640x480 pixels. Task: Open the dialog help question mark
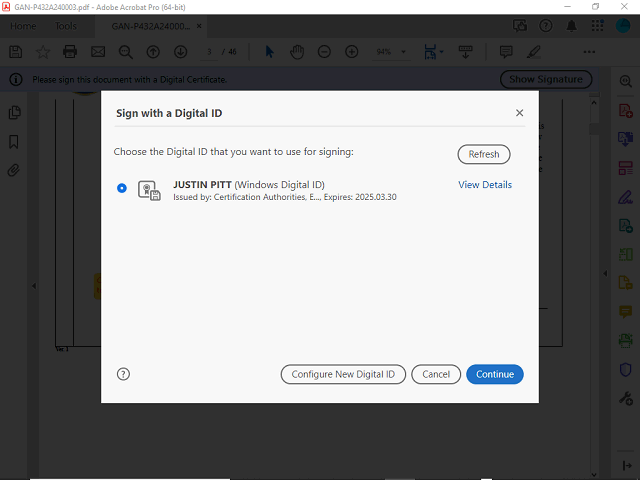point(123,374)
